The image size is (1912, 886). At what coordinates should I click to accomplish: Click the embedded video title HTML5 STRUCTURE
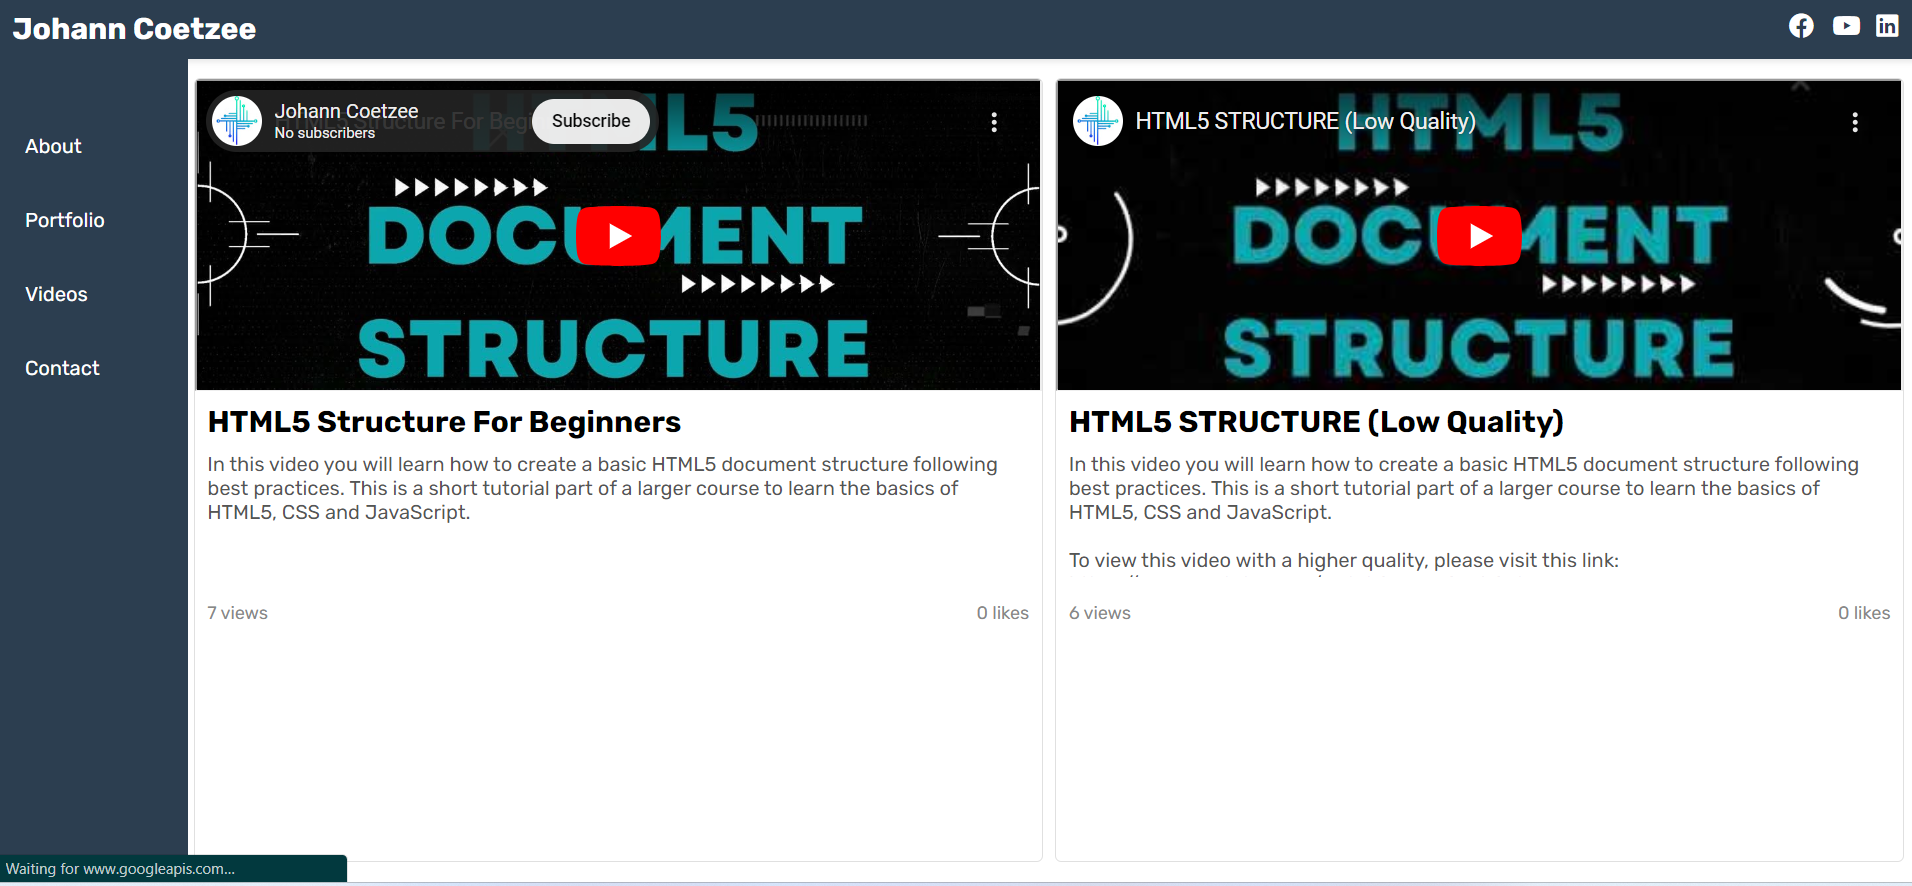click(1305, 121)
